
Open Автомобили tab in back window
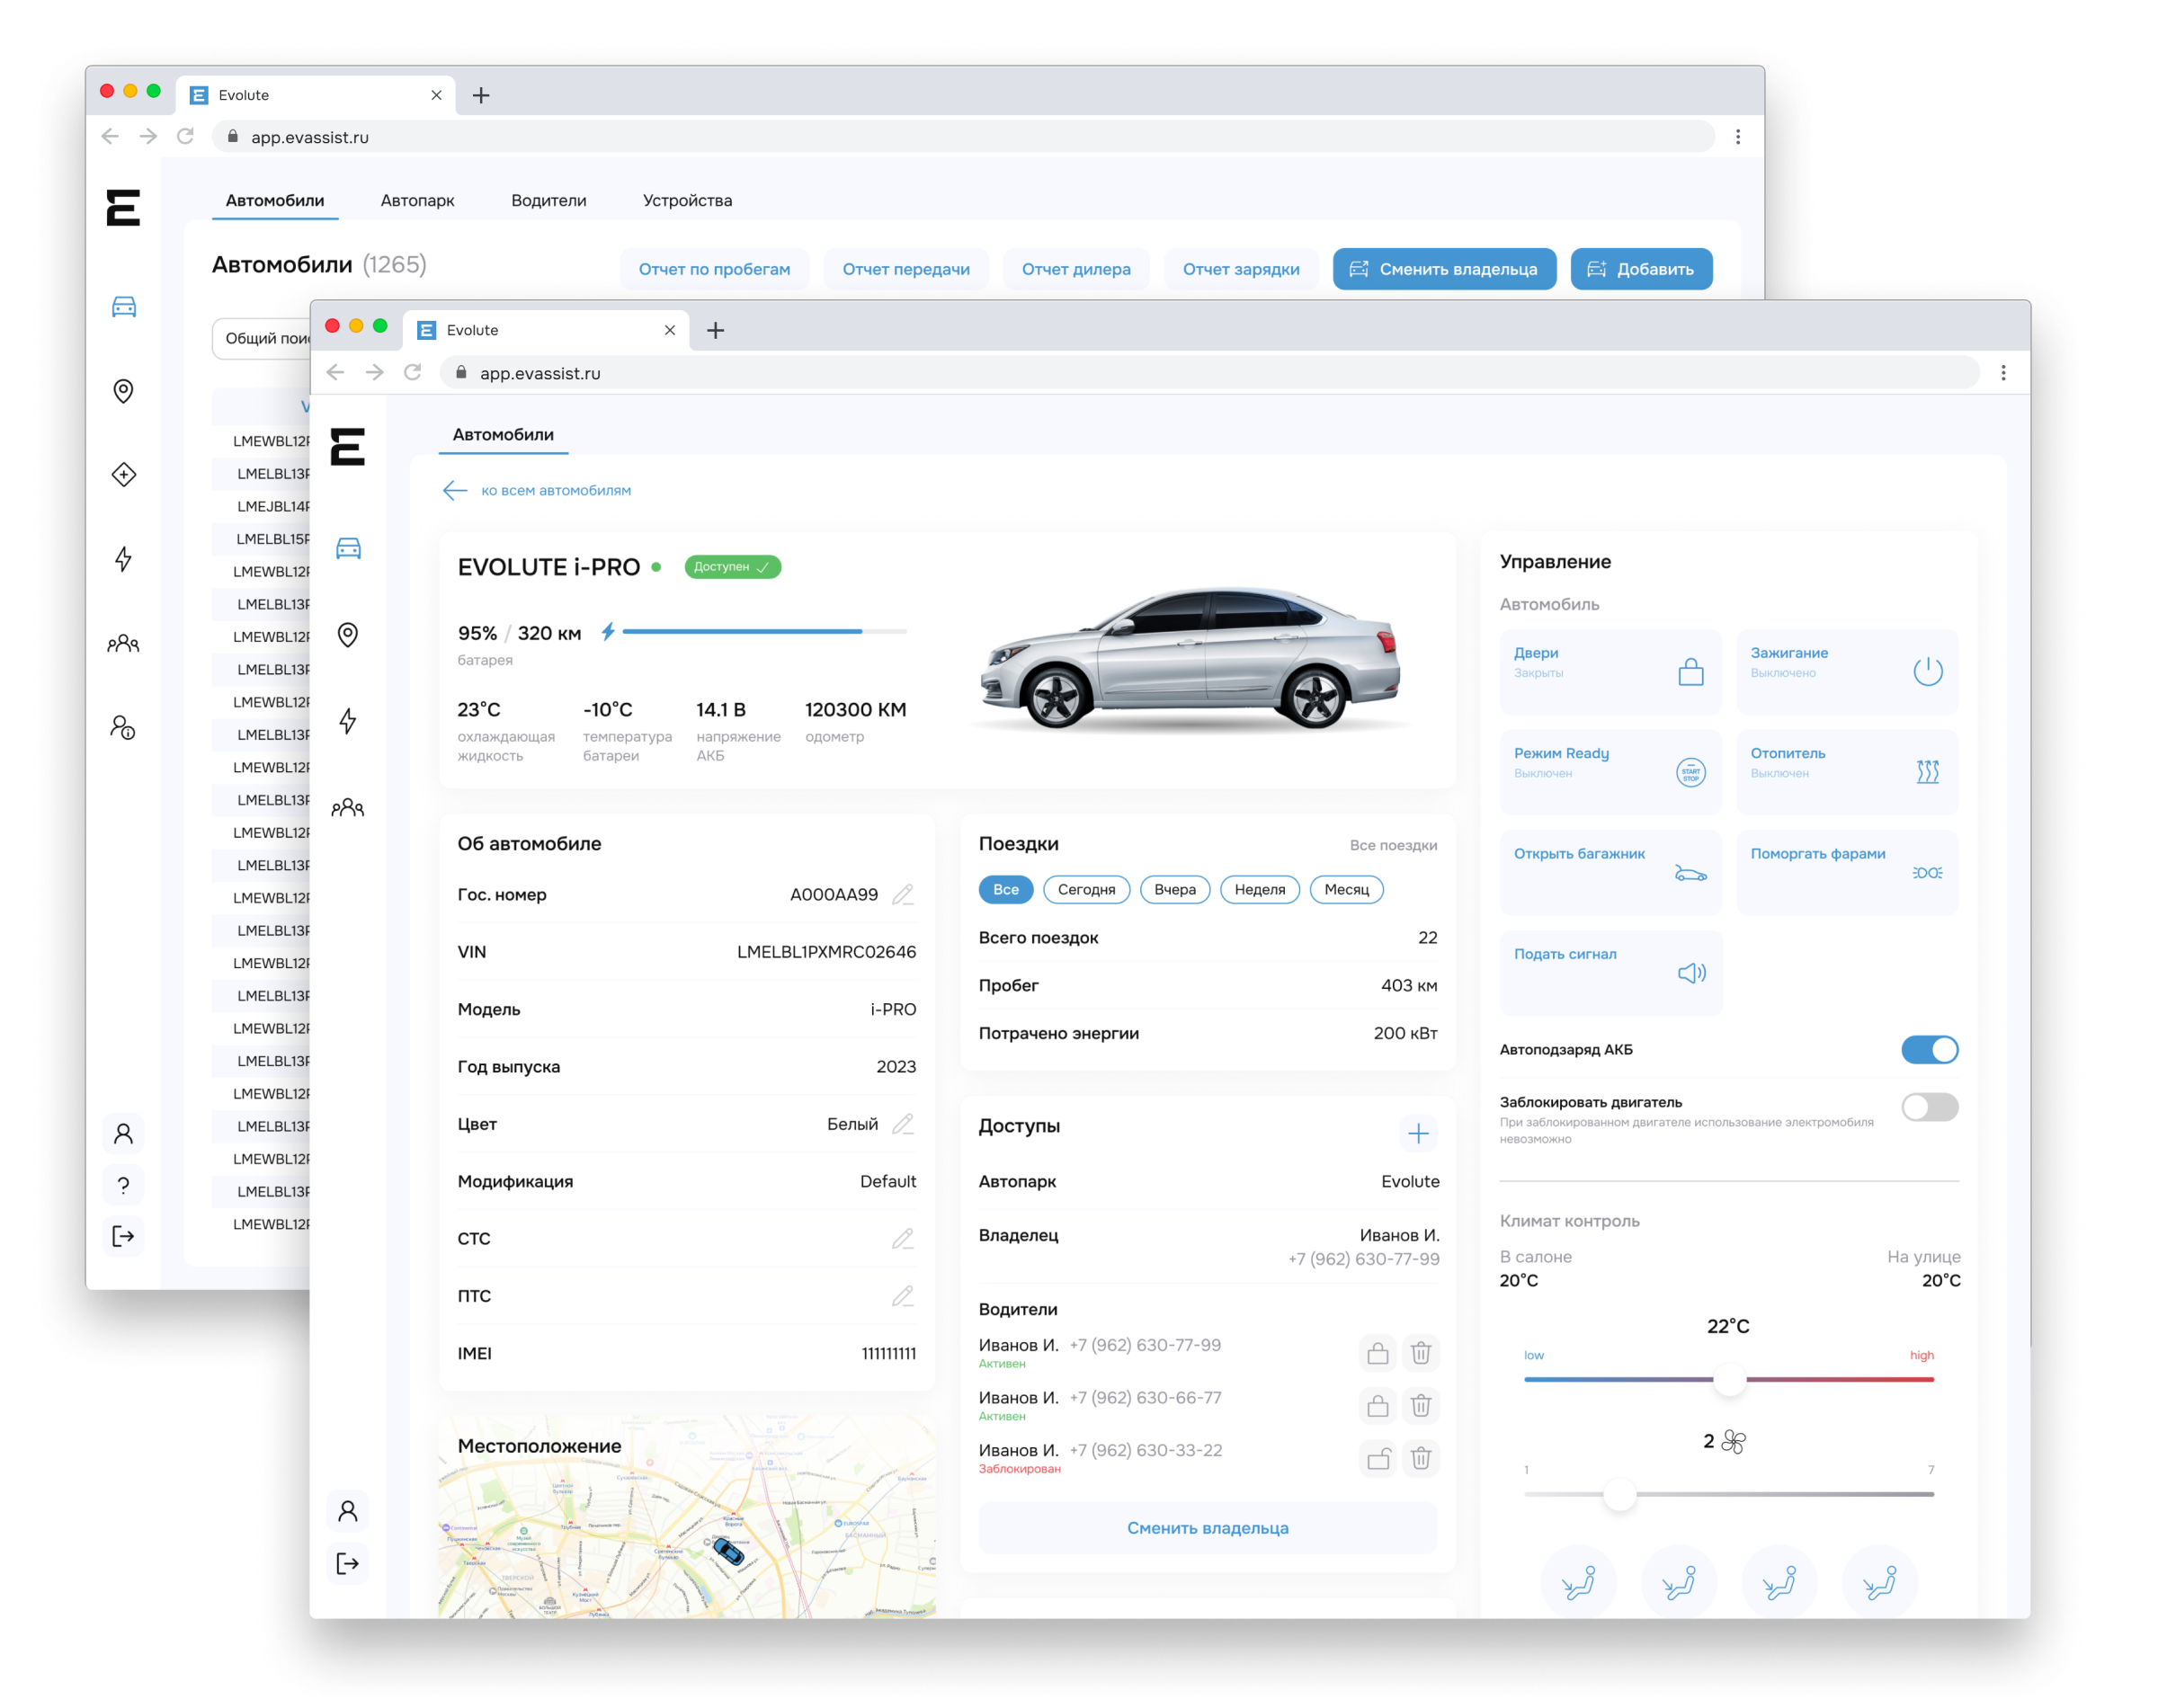tap(275, 200)
